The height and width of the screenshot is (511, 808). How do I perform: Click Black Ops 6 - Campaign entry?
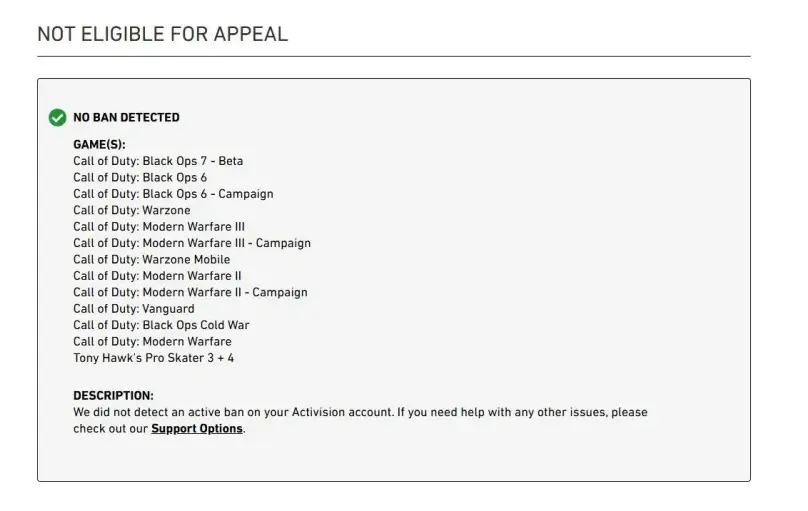click(173, 194)
